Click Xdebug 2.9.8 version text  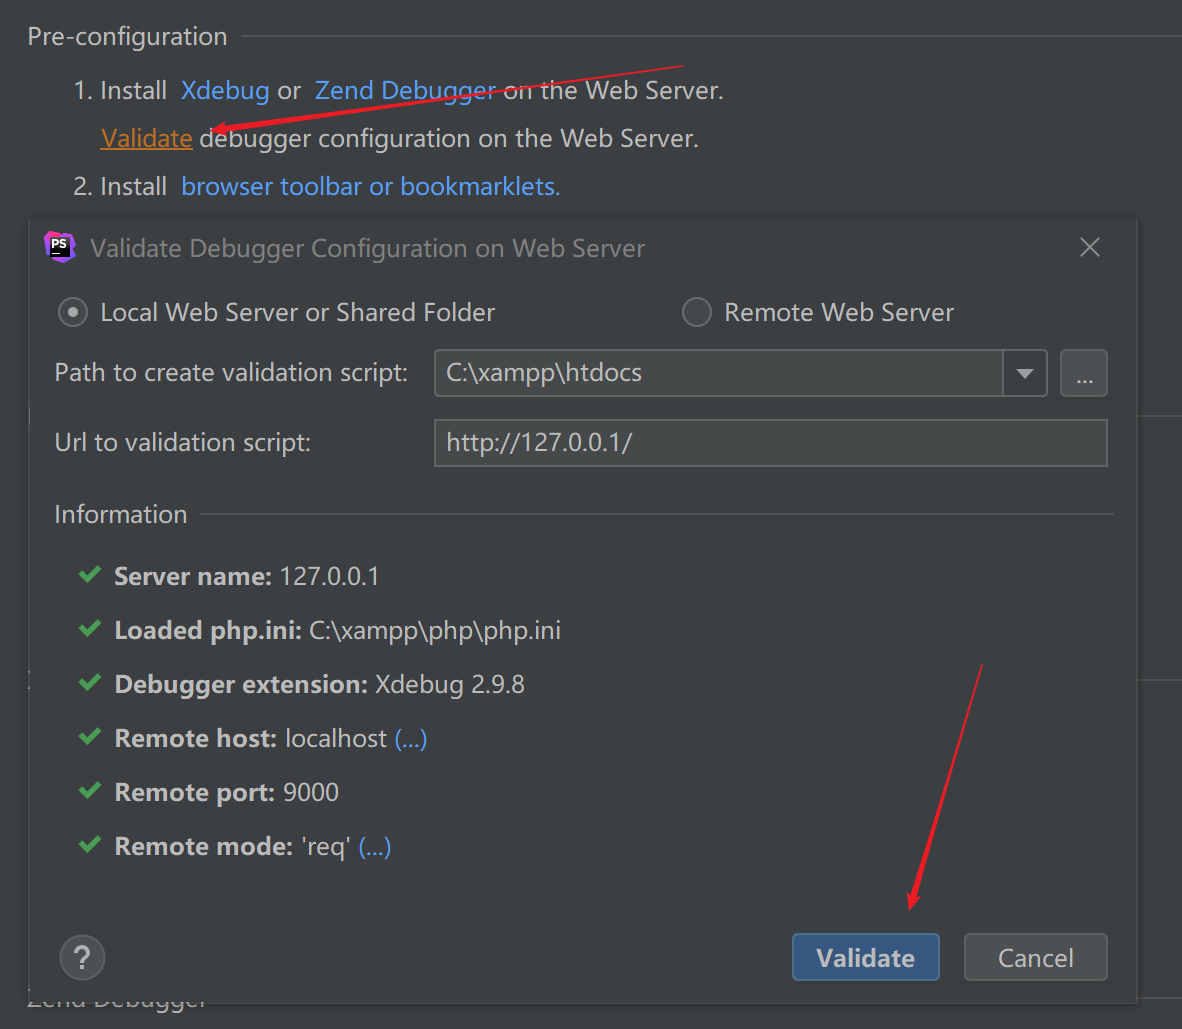[449, 684]
